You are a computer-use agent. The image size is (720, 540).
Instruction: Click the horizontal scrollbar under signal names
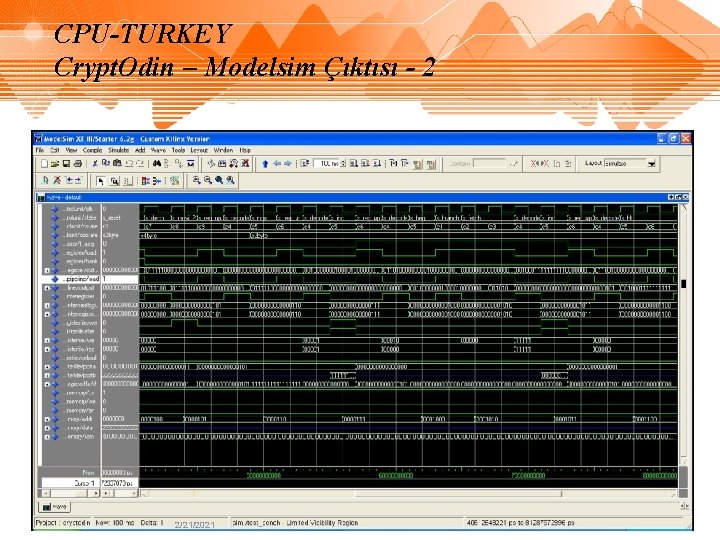click(x=71, y=494)
